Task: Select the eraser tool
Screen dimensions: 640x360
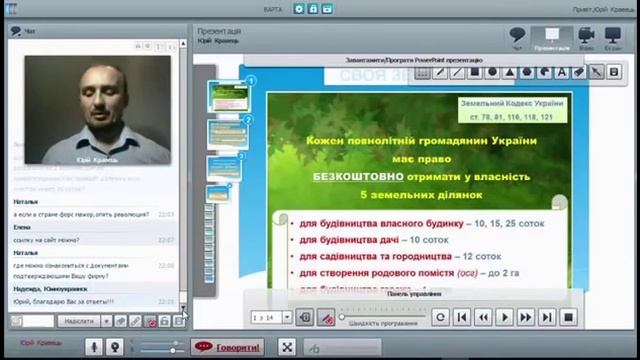Action: coord(579,73)
